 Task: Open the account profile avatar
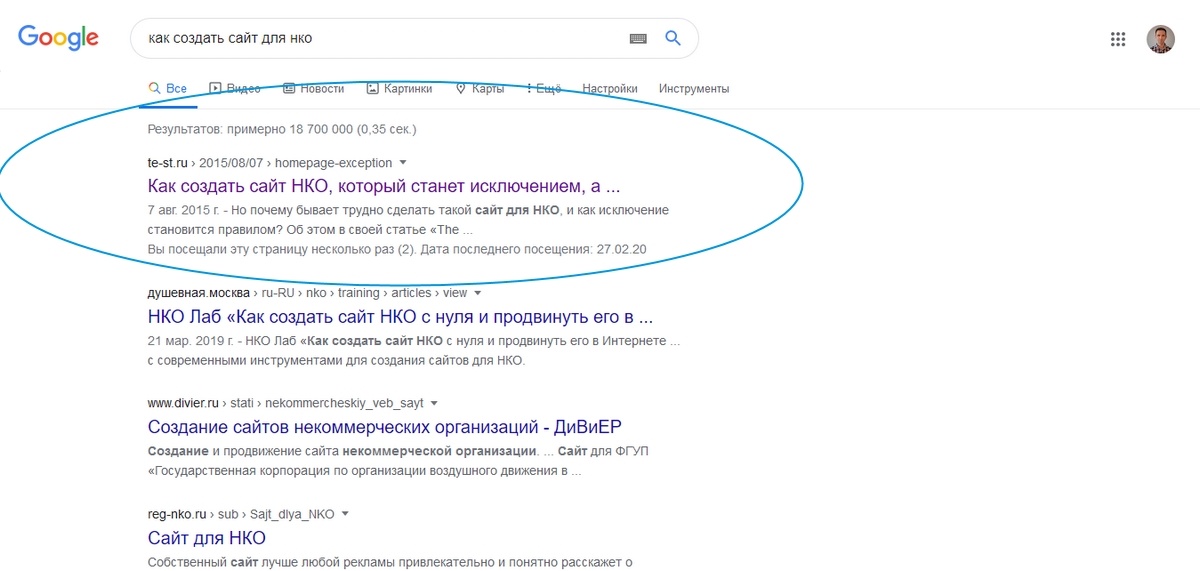(1160, 40)
